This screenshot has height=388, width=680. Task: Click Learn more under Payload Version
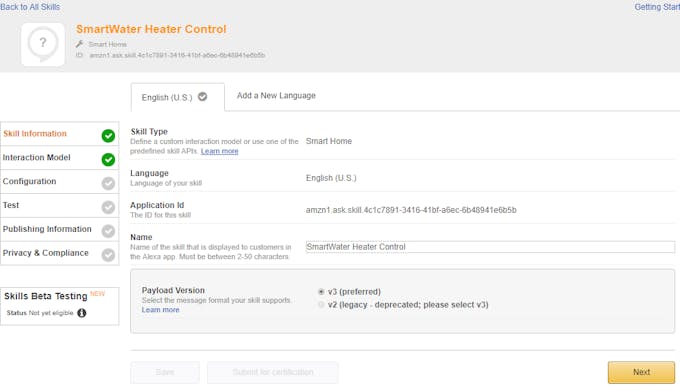click(x=160, y=310)
